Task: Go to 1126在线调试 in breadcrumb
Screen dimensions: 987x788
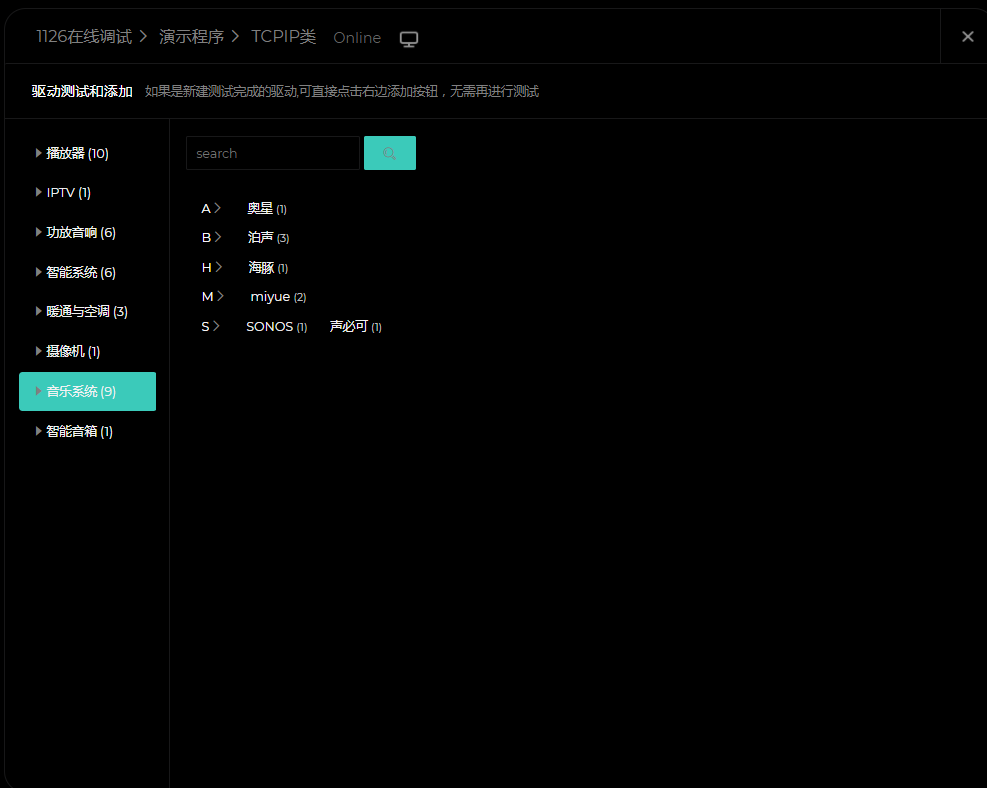Action: [84, 37]
